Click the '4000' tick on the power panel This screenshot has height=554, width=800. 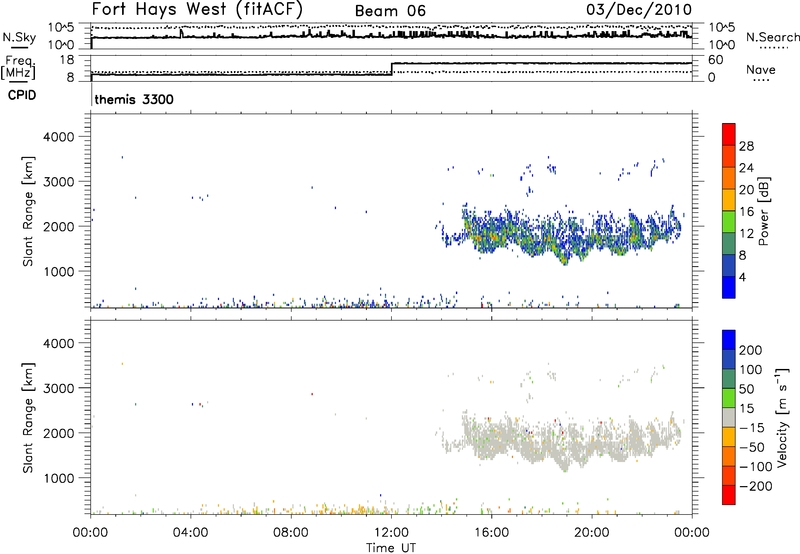coord(59,137)
